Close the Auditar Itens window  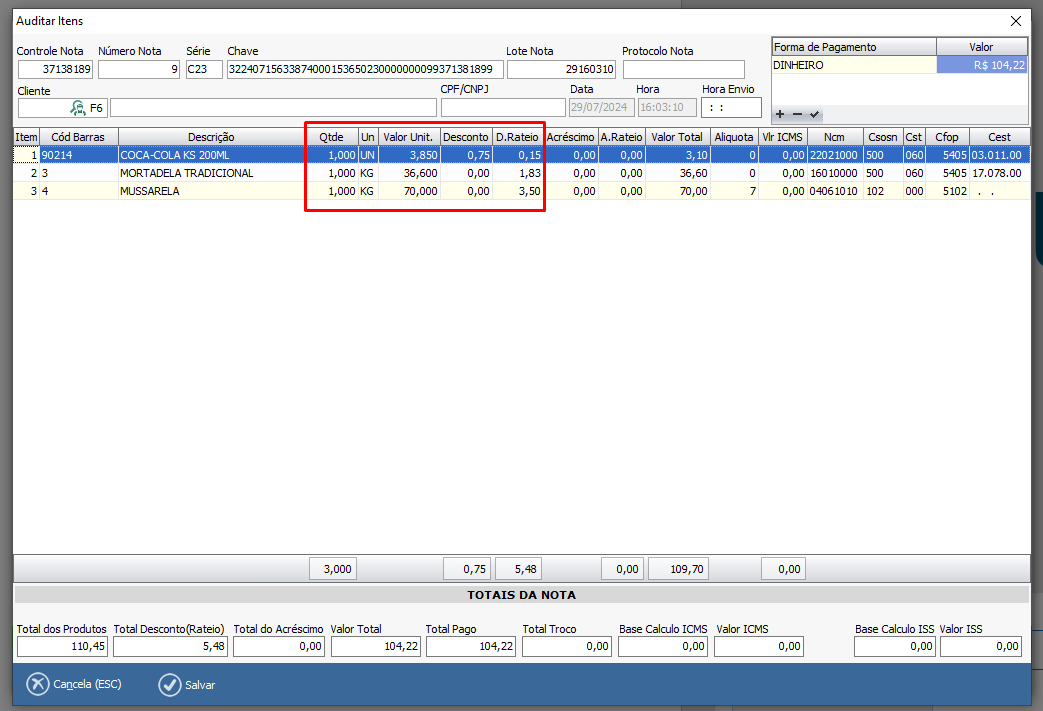[x=1016, y=21]
